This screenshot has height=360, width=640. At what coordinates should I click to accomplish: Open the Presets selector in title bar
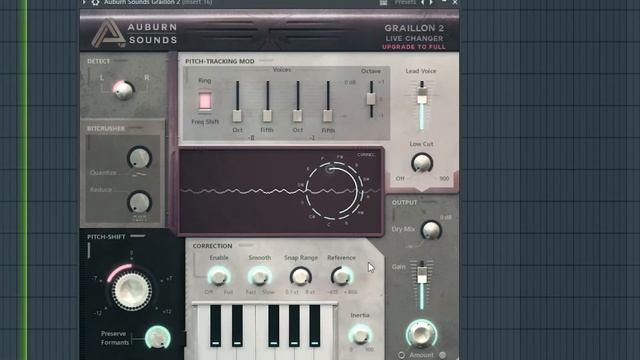coord(405,2)
